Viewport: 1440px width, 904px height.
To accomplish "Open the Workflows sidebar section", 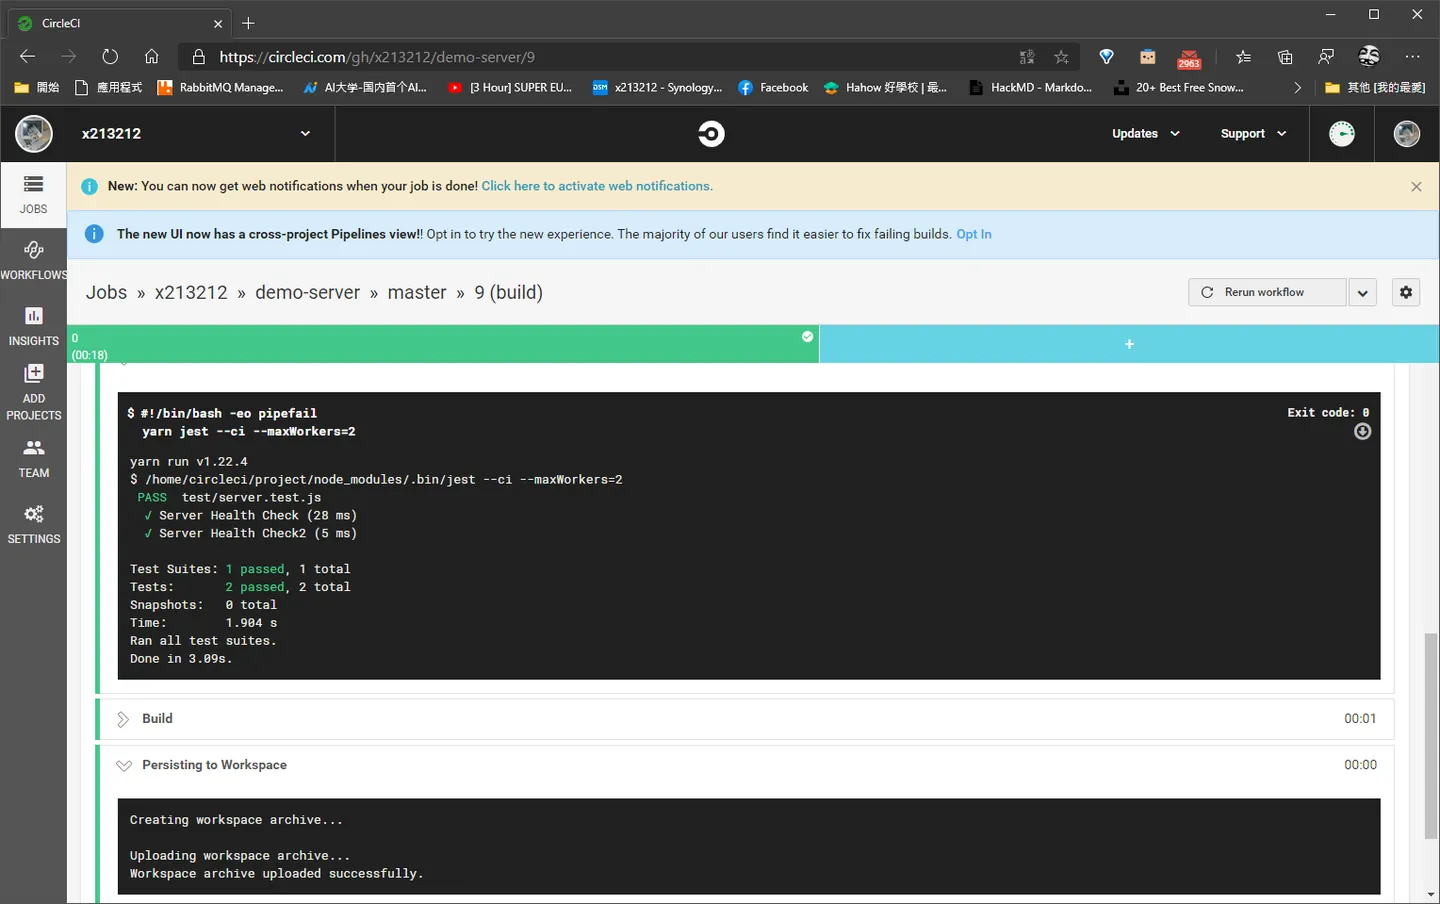I will point(33,260).
